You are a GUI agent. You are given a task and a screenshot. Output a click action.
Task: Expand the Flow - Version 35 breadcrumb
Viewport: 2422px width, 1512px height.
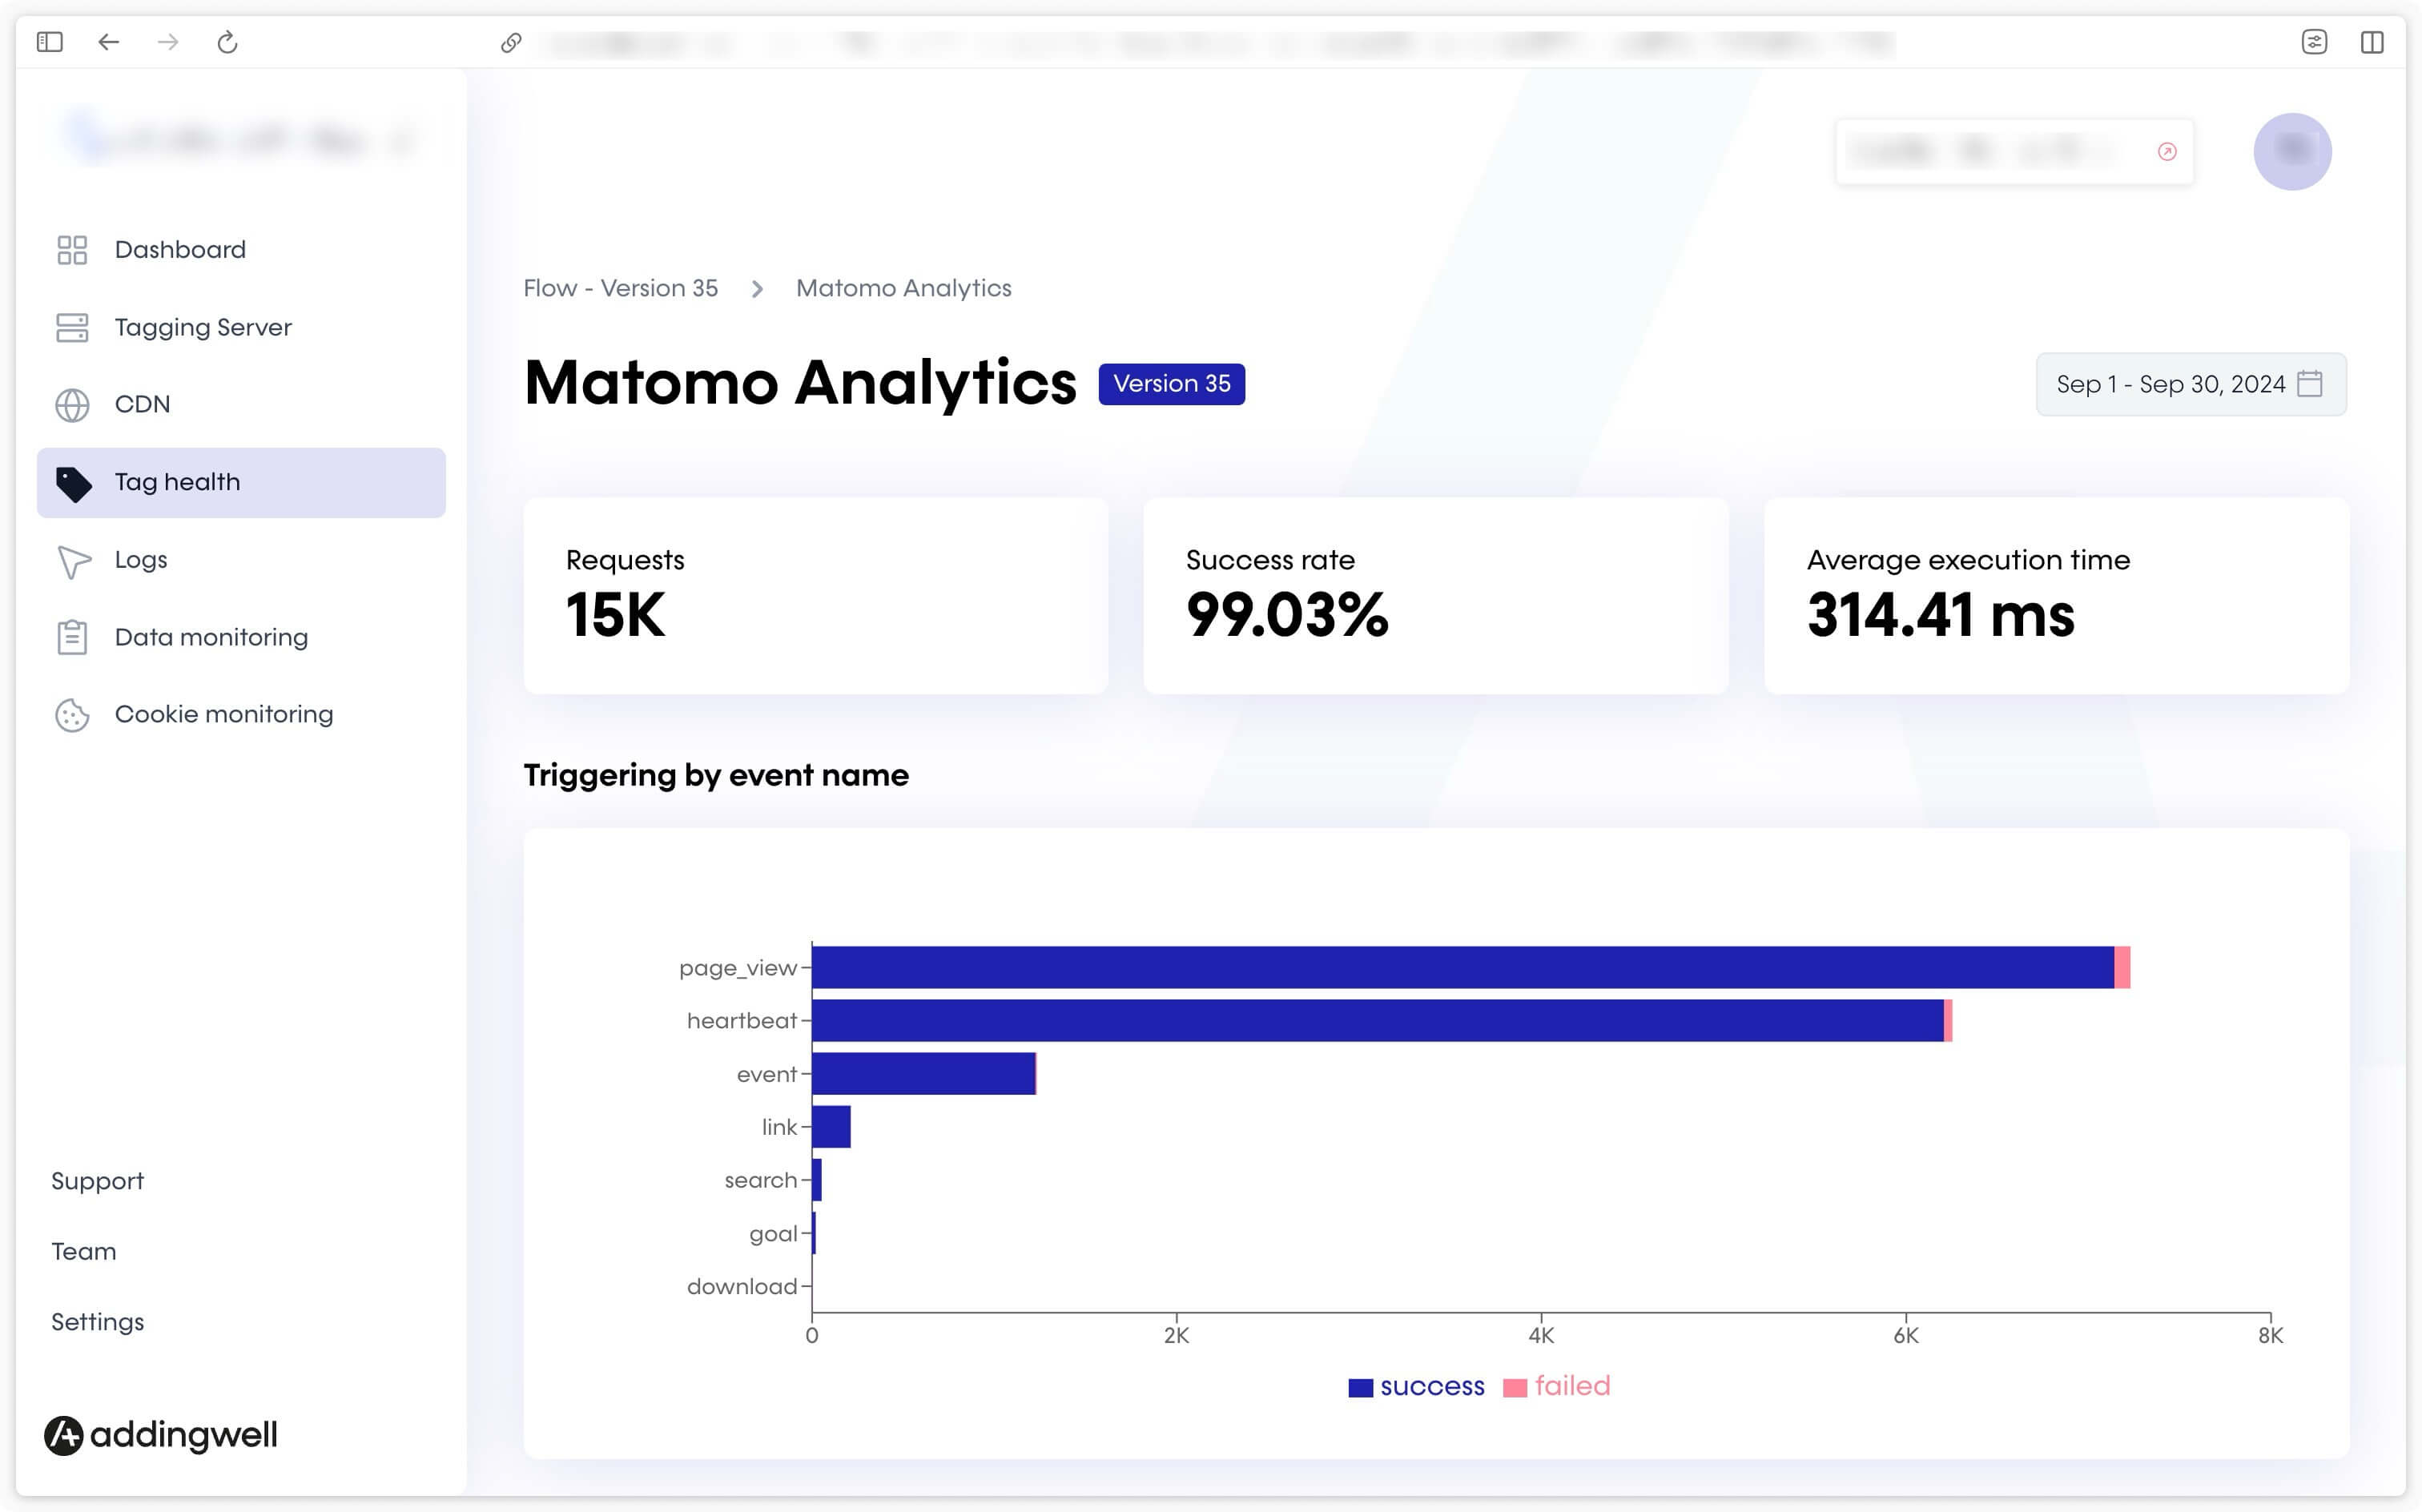[x=620, y=288]
